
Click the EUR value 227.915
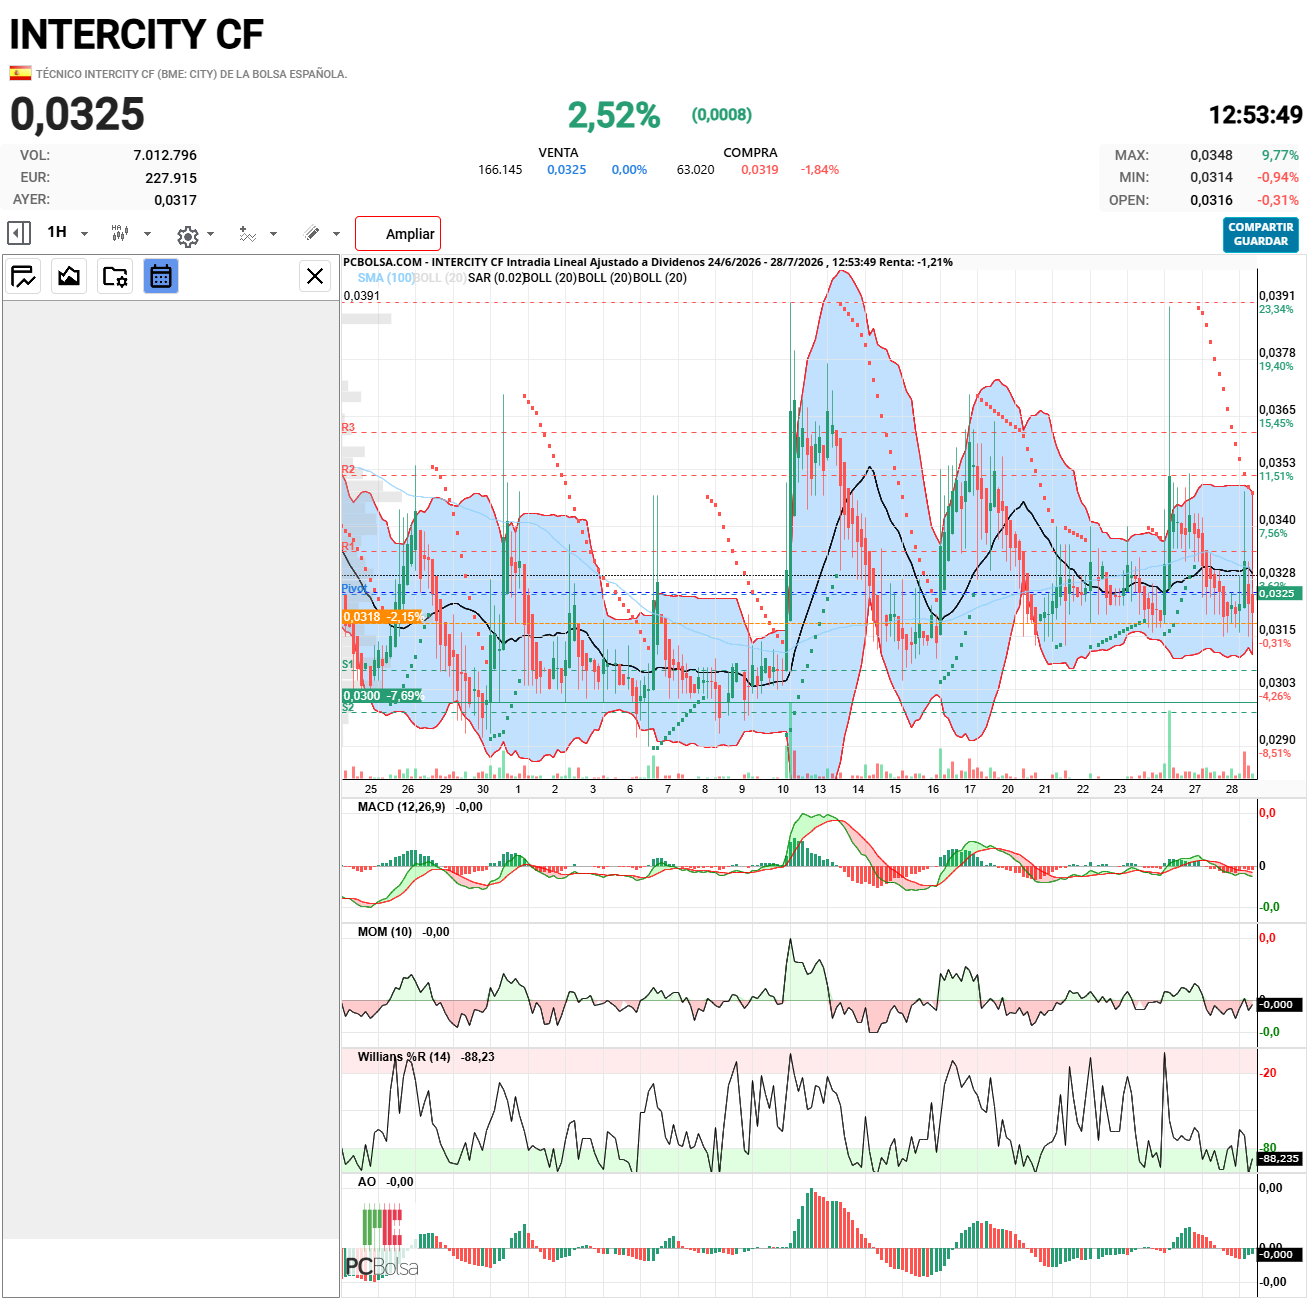click(171, 178)
